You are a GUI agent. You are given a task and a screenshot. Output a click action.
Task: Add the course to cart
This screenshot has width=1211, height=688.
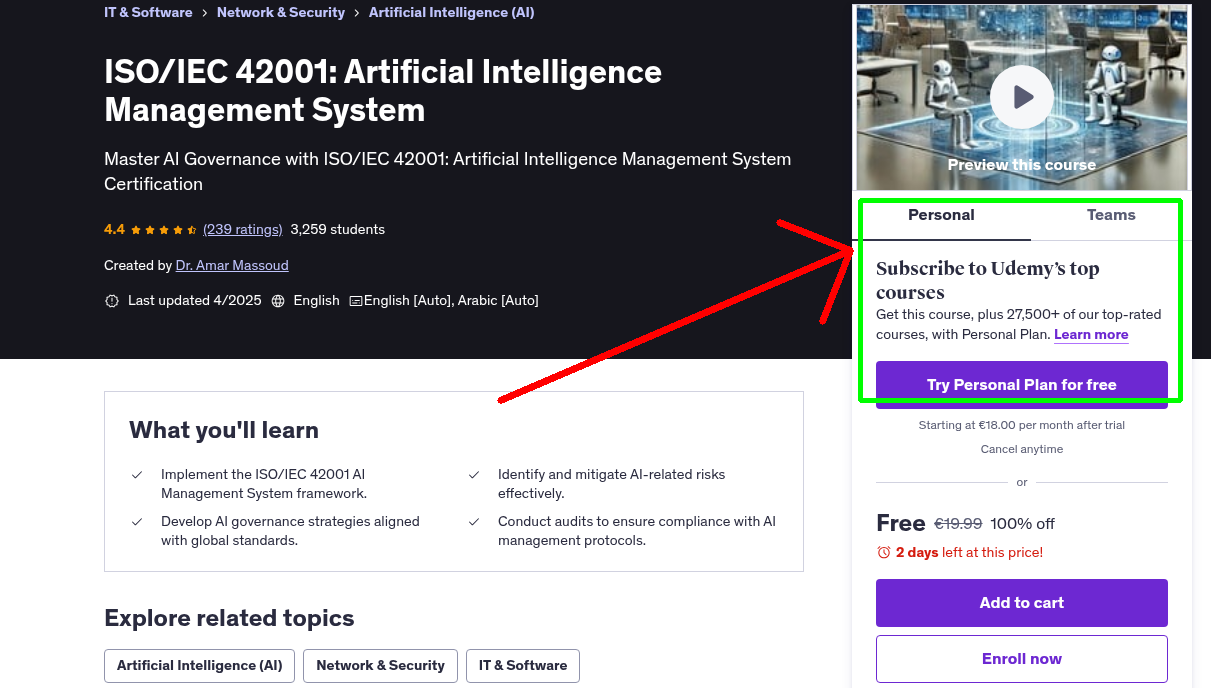point(1022,602)
